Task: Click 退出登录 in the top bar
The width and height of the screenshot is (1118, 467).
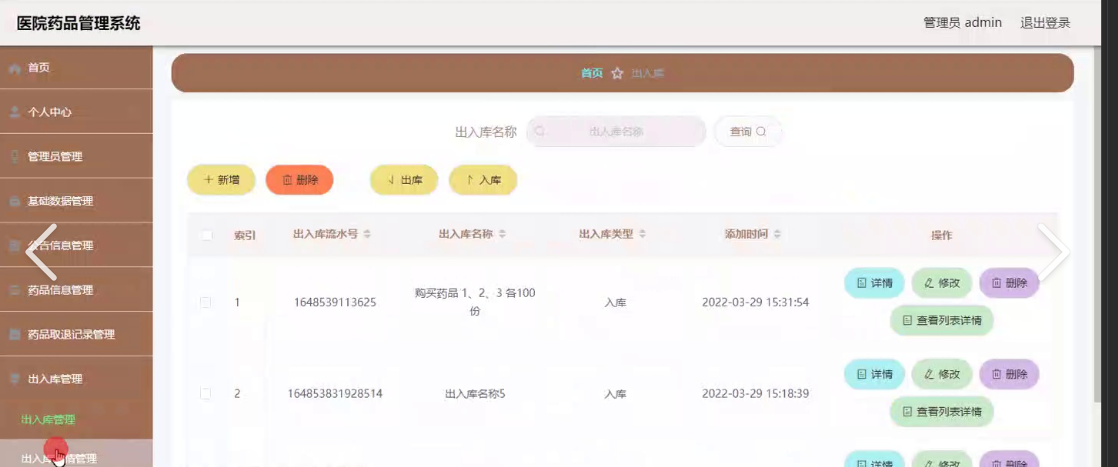Action: click(x=1045, y=23)
